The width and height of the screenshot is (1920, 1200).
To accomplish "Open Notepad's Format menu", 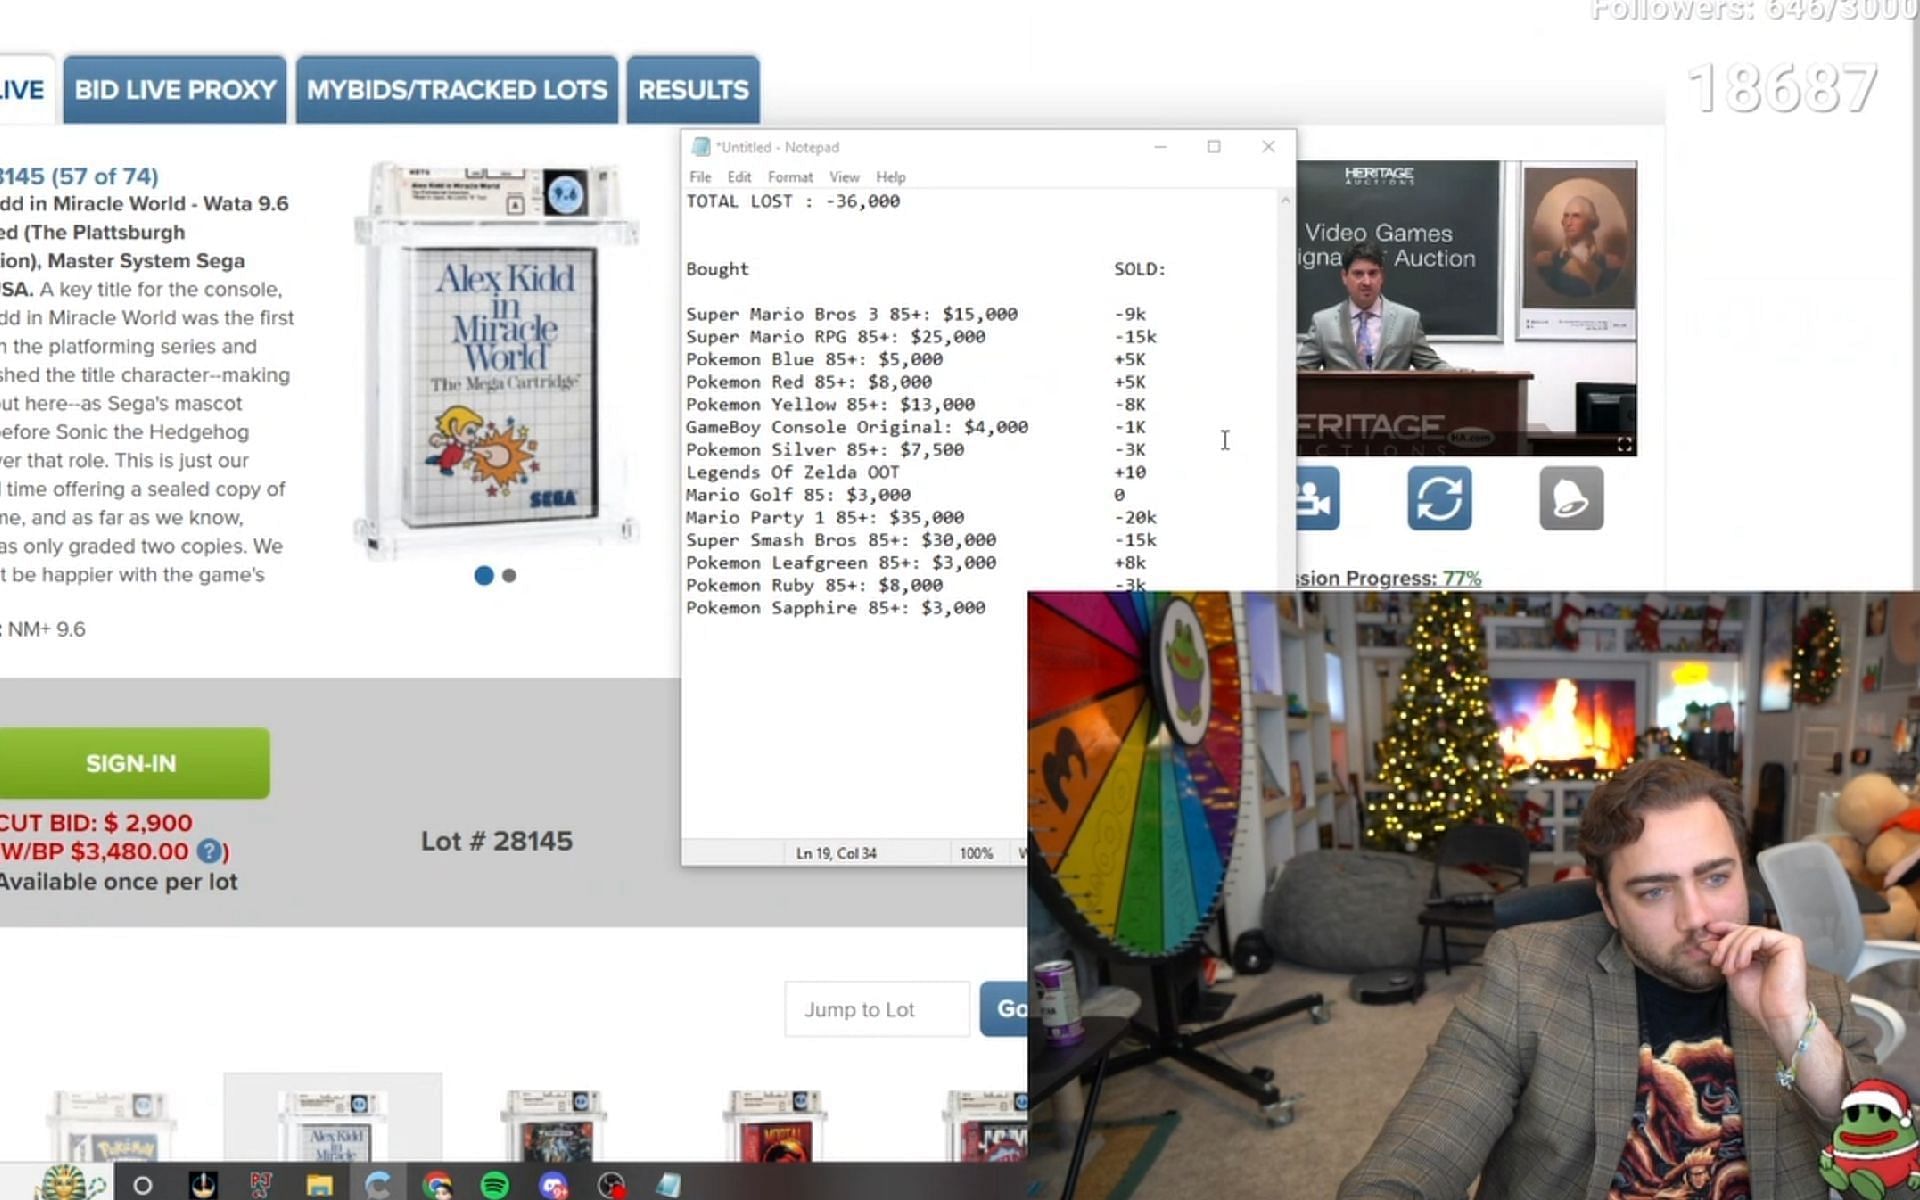I will pyautogui.click(x=790, y=177).
